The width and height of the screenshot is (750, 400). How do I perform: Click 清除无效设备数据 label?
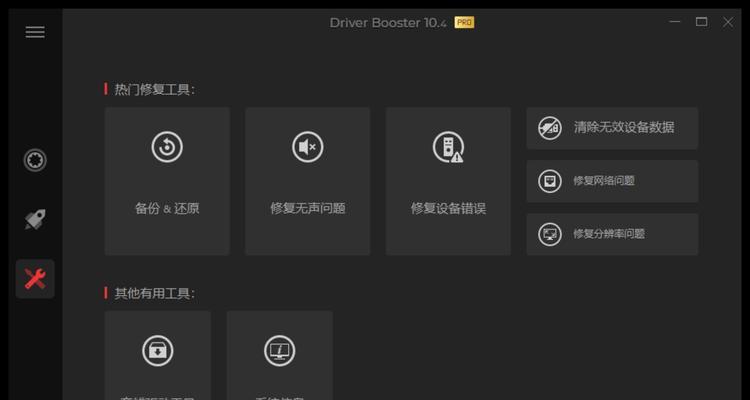click(x=624, y=127)
